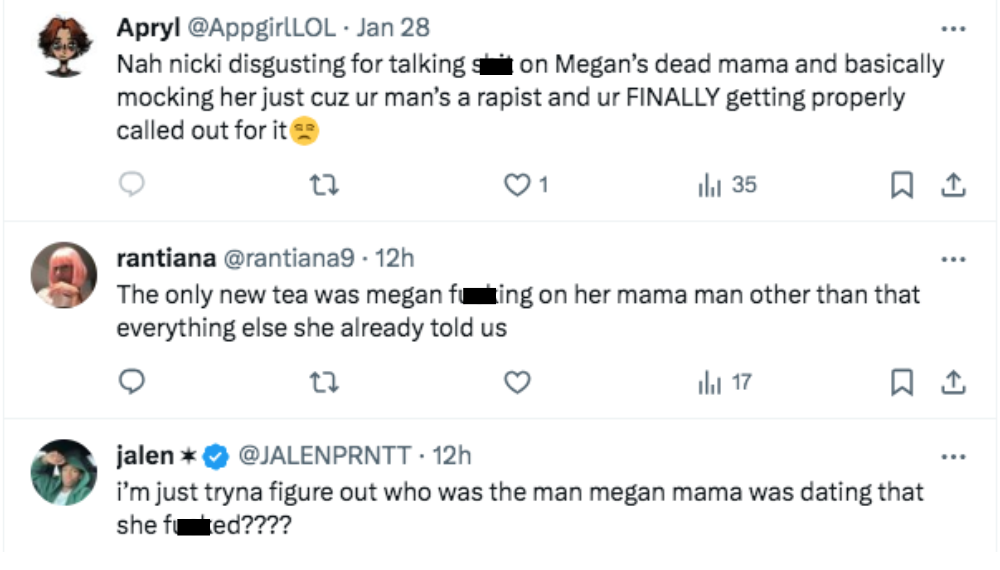Click Apryl's profile avatar
Screen dimensions: 1000x570
(64, 47)
